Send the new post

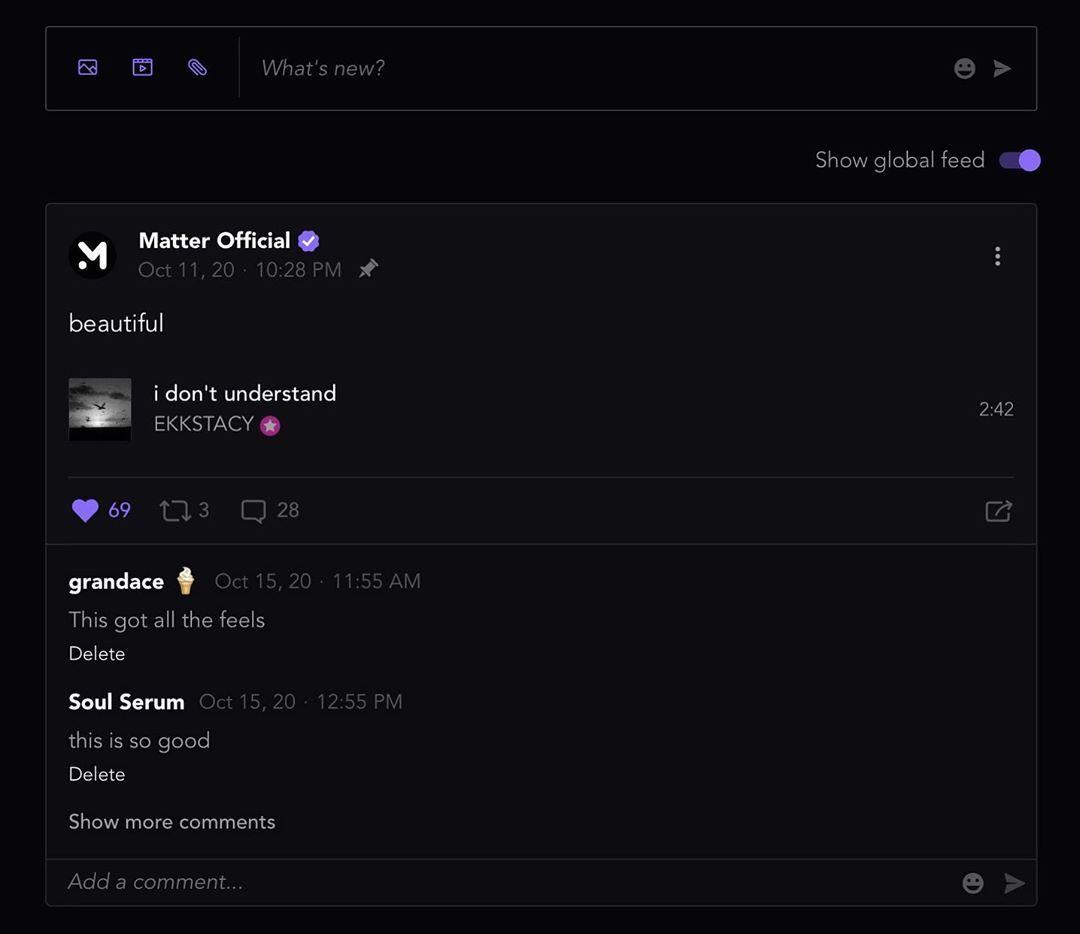point(1002,68)
